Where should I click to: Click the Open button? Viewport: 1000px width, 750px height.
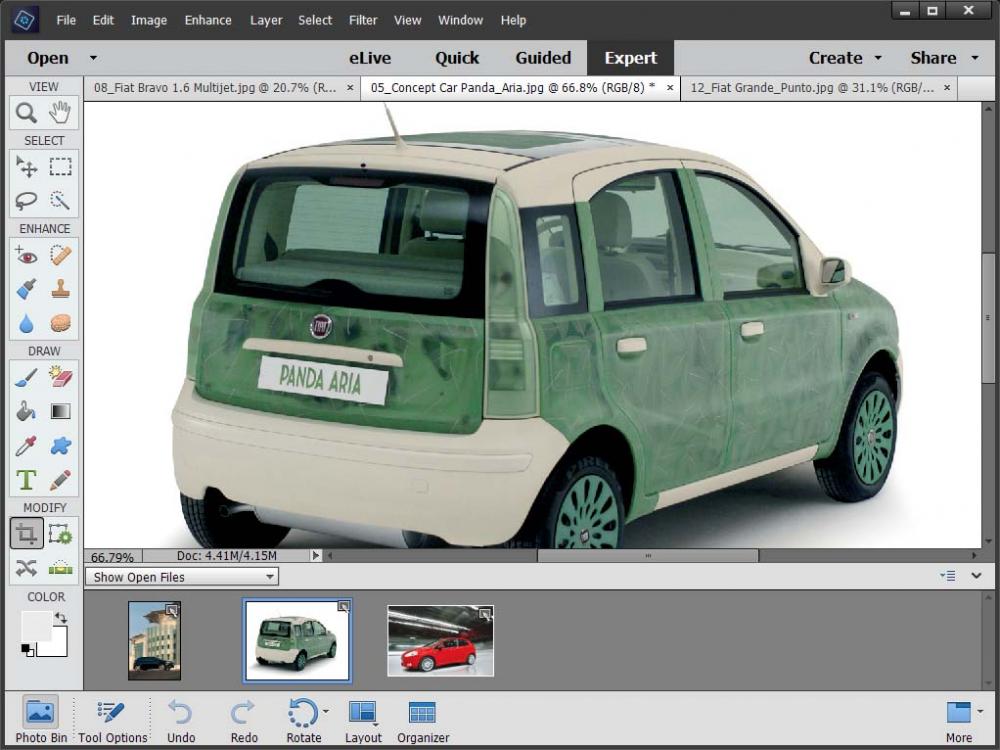(x=48, y=58)
